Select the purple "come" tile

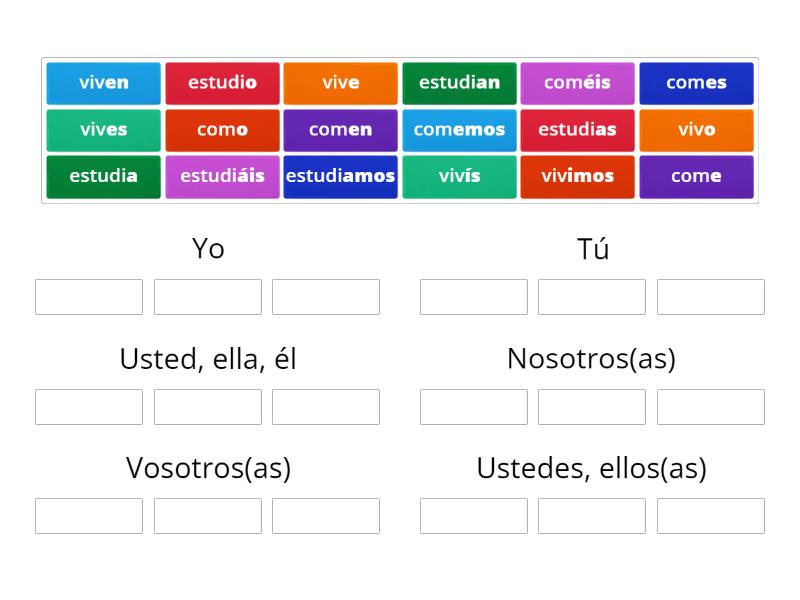point(696,176)
